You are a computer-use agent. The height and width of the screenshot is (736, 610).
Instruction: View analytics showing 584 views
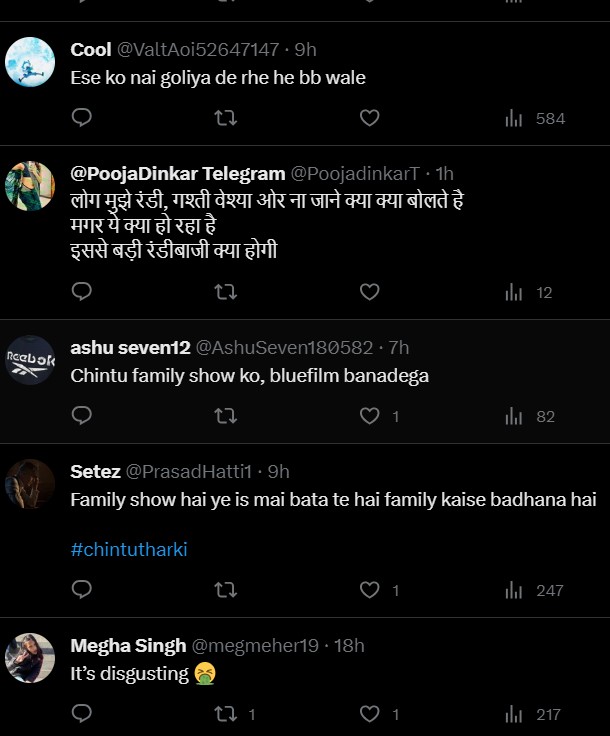point(535,118)
